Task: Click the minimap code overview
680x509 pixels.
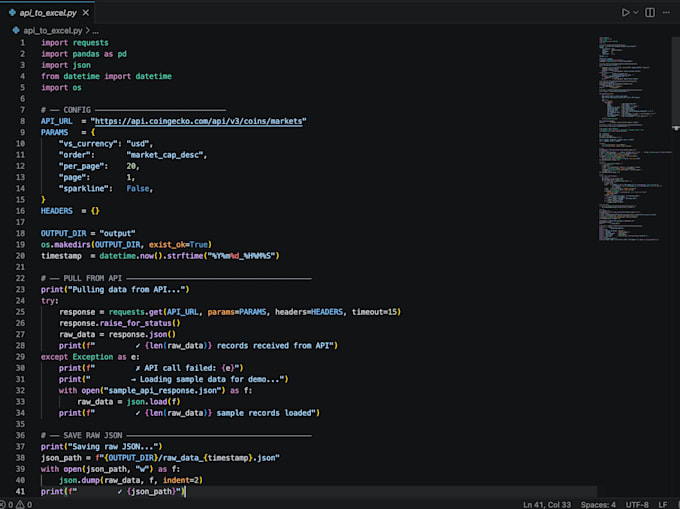Action: click(x=633, y=139)
